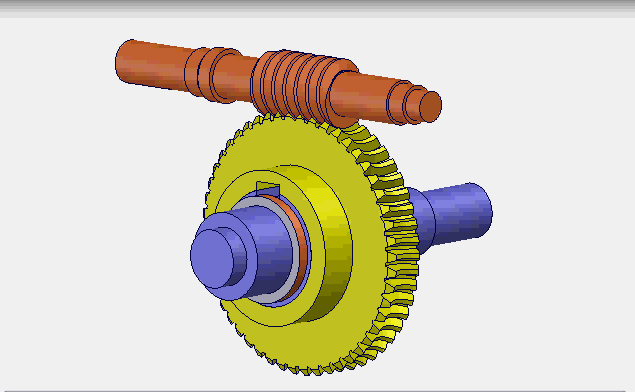
Task: Select the long left end of orange worm shaft
Action: click(152, 66)
